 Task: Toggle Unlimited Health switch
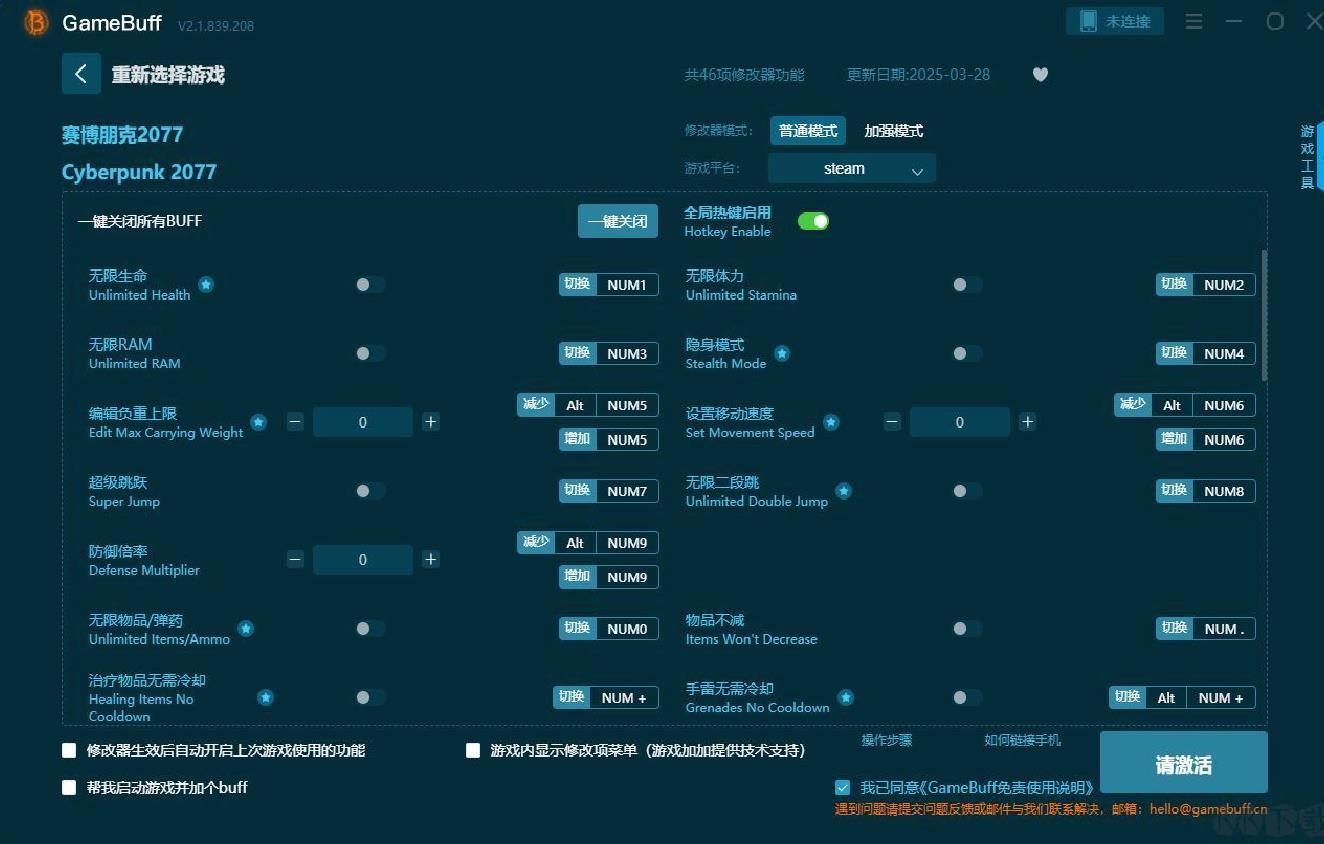point(370,284)
